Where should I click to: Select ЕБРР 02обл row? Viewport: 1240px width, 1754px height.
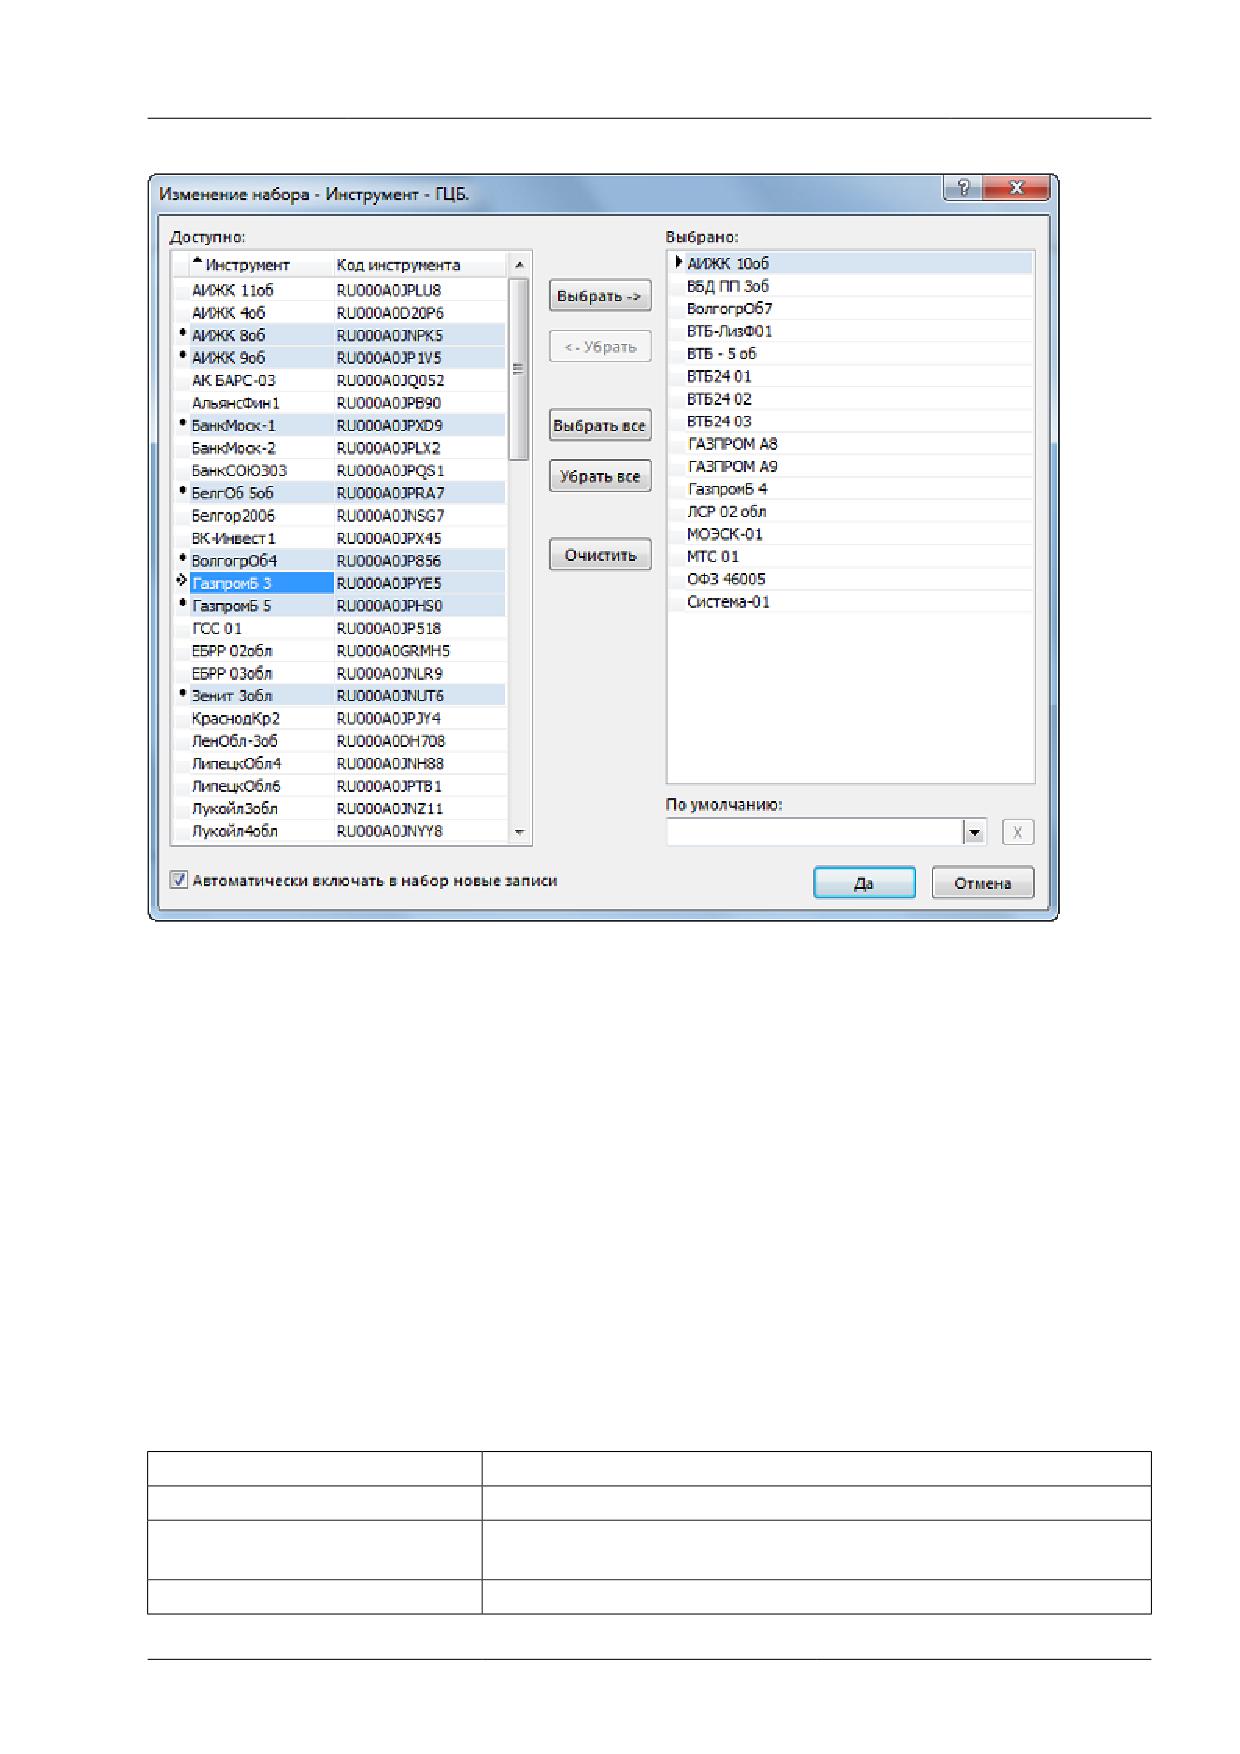click(339, 651)
